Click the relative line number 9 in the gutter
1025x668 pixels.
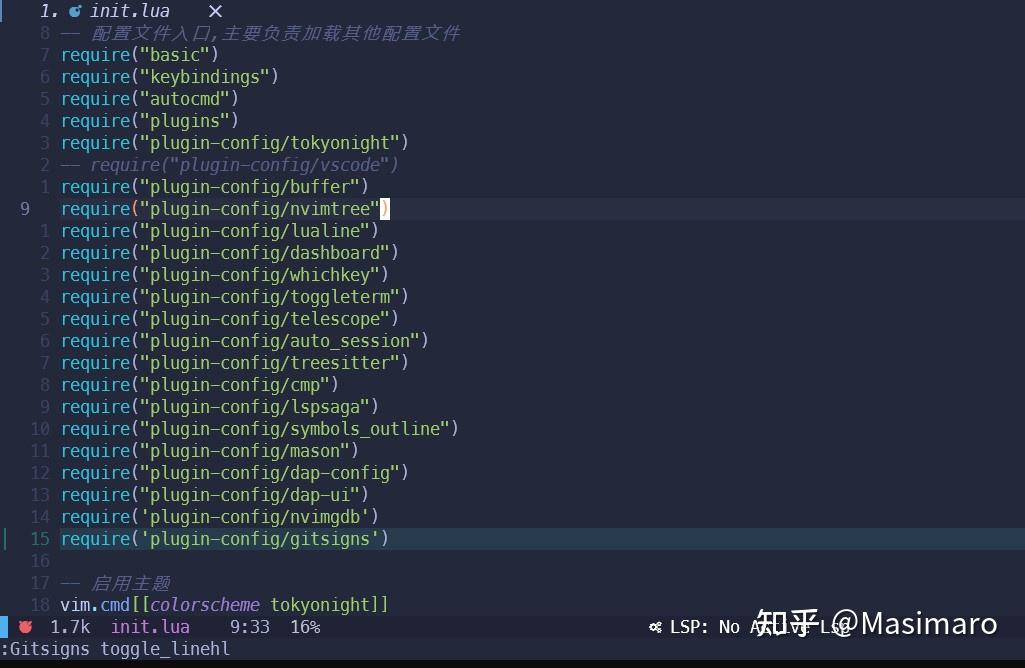click(x=24, y=208)
